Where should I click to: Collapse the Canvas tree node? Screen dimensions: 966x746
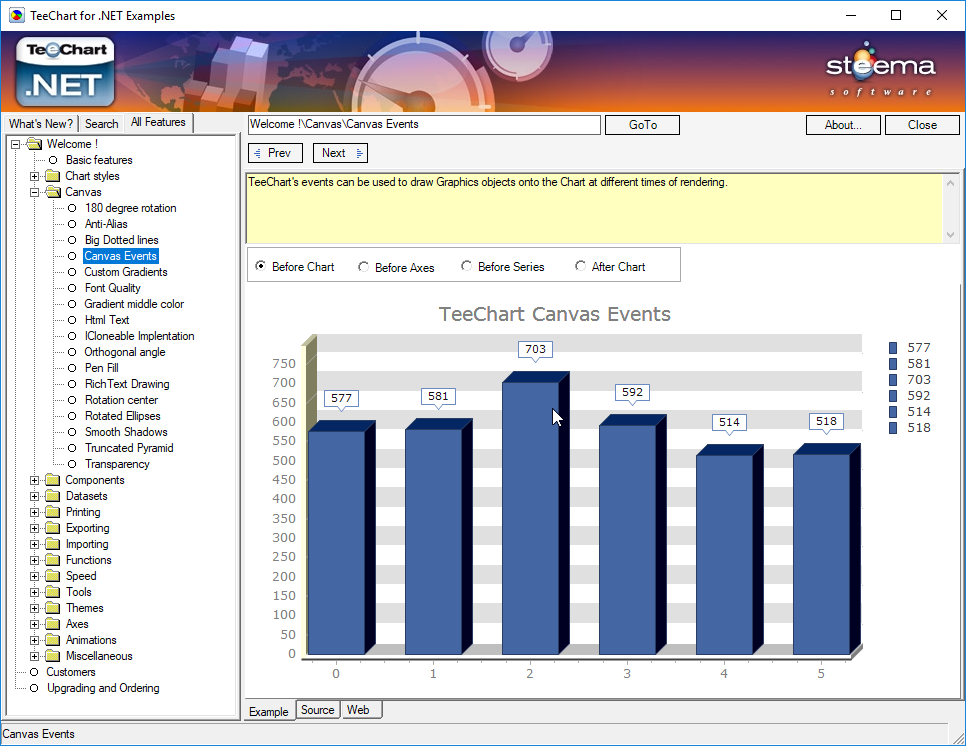click(34, 192)
